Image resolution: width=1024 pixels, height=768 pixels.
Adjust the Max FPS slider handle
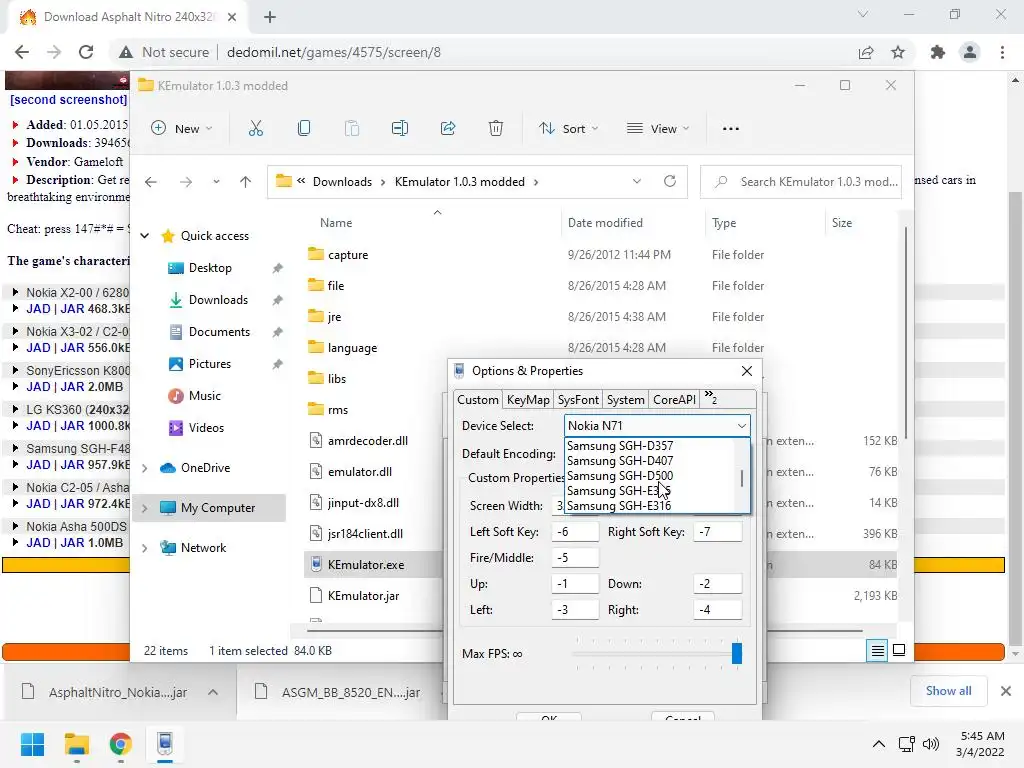(737, 653)
